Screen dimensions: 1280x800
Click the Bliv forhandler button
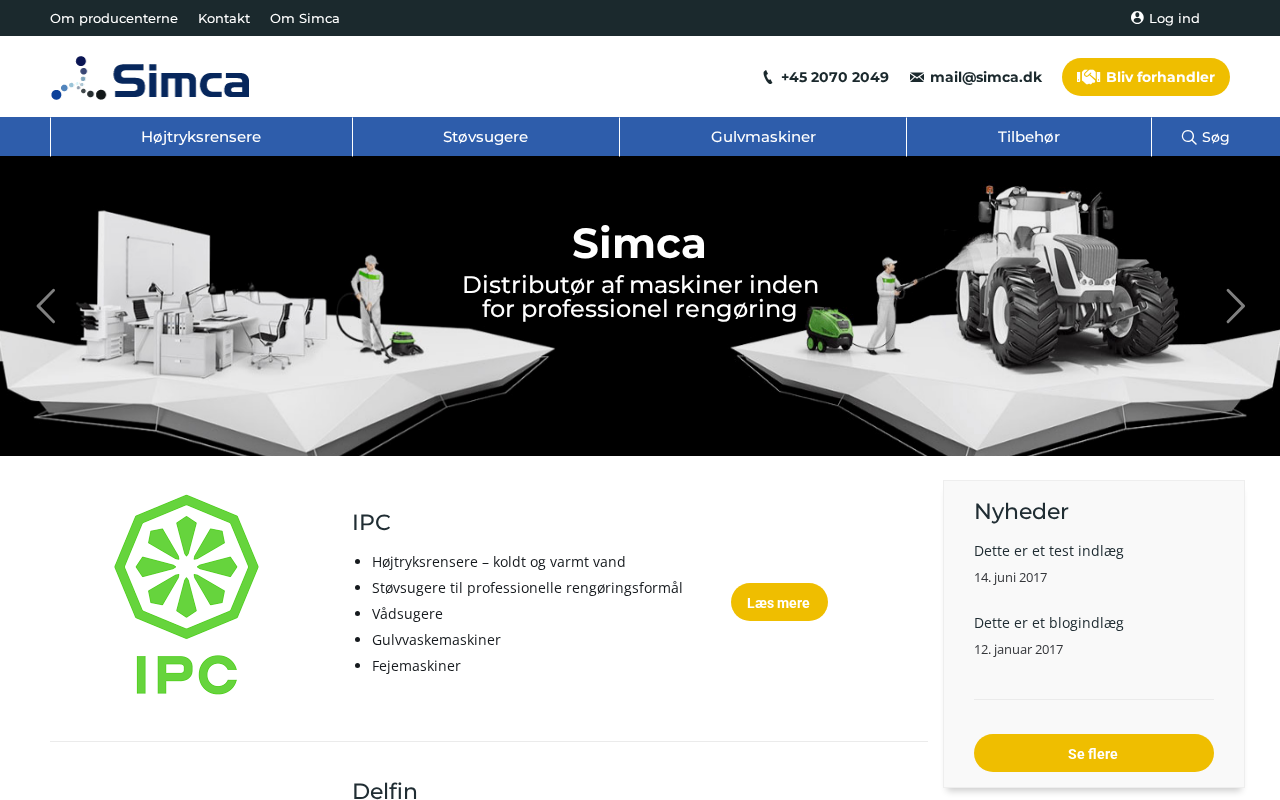(x=1146, y=77)
